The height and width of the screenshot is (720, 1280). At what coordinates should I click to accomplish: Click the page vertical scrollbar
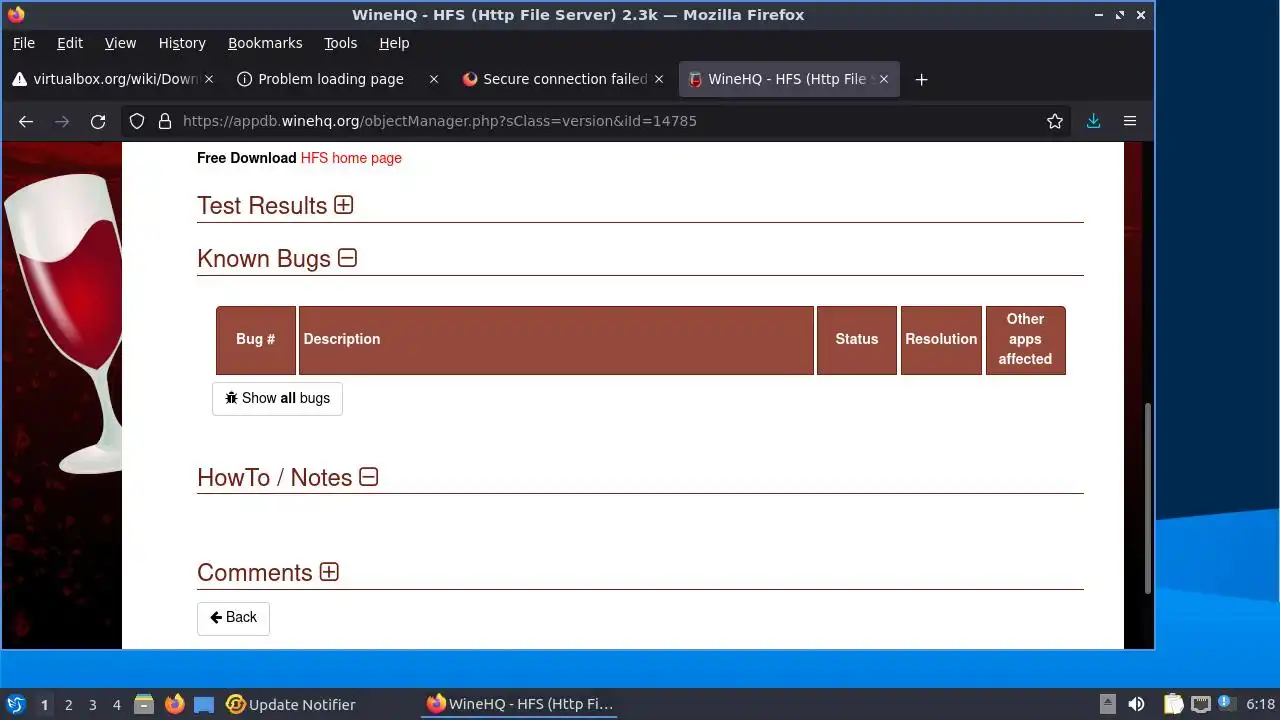click(1147, 497)
